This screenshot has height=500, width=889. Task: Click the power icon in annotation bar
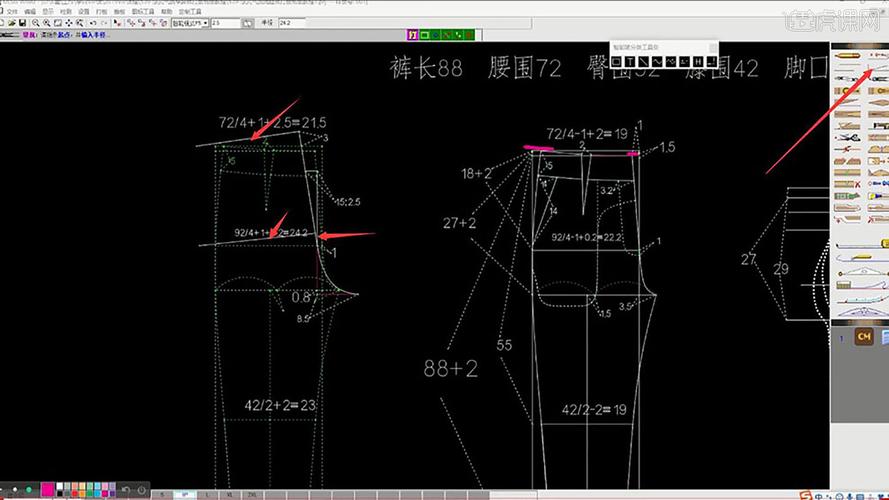pyautogui.click(x=142, y=490)
